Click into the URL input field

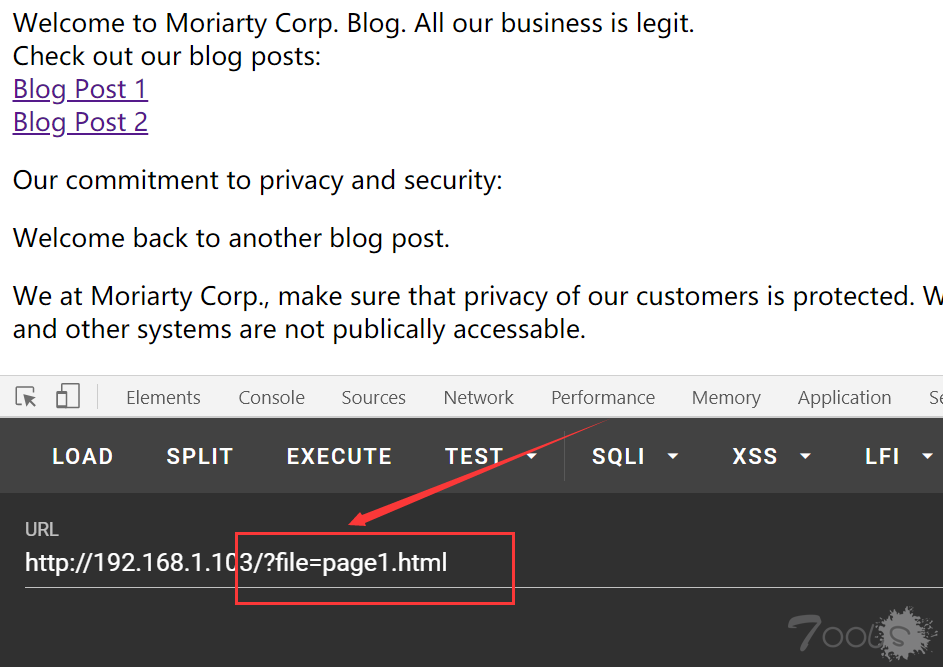[484, 564]
